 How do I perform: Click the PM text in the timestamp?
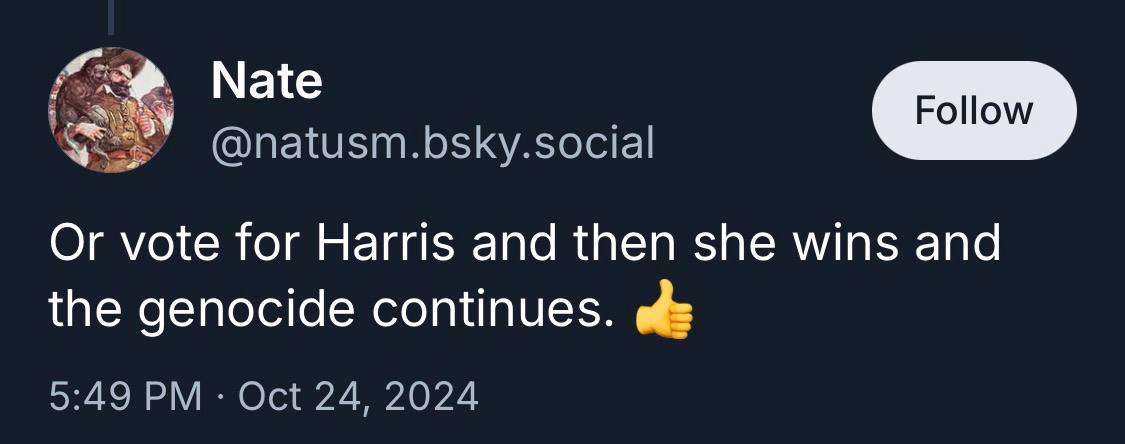coord(175,396)
